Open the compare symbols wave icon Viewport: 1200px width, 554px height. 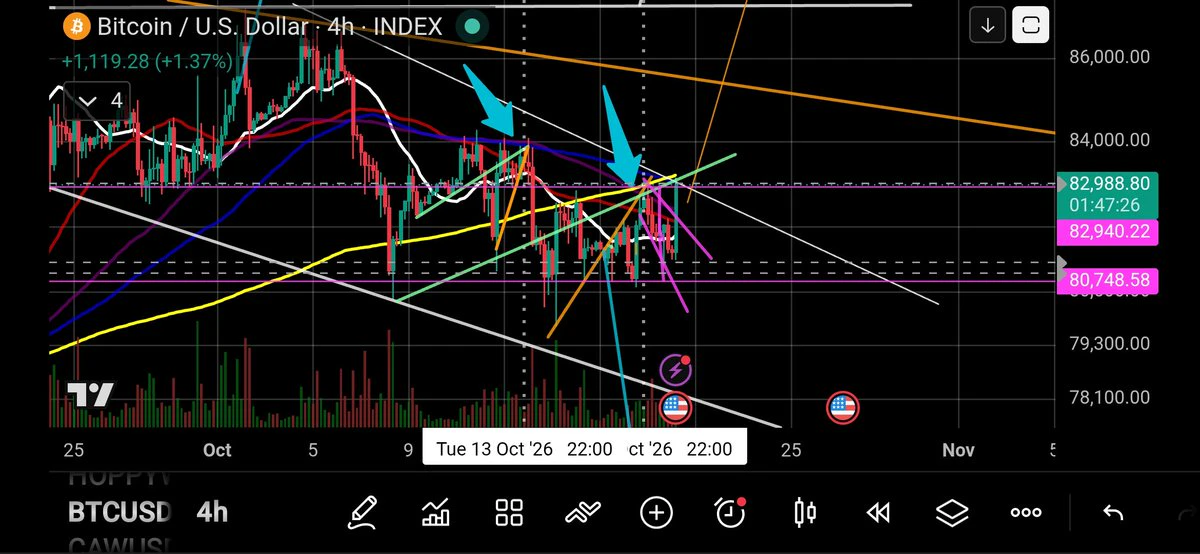click(583, 513)
